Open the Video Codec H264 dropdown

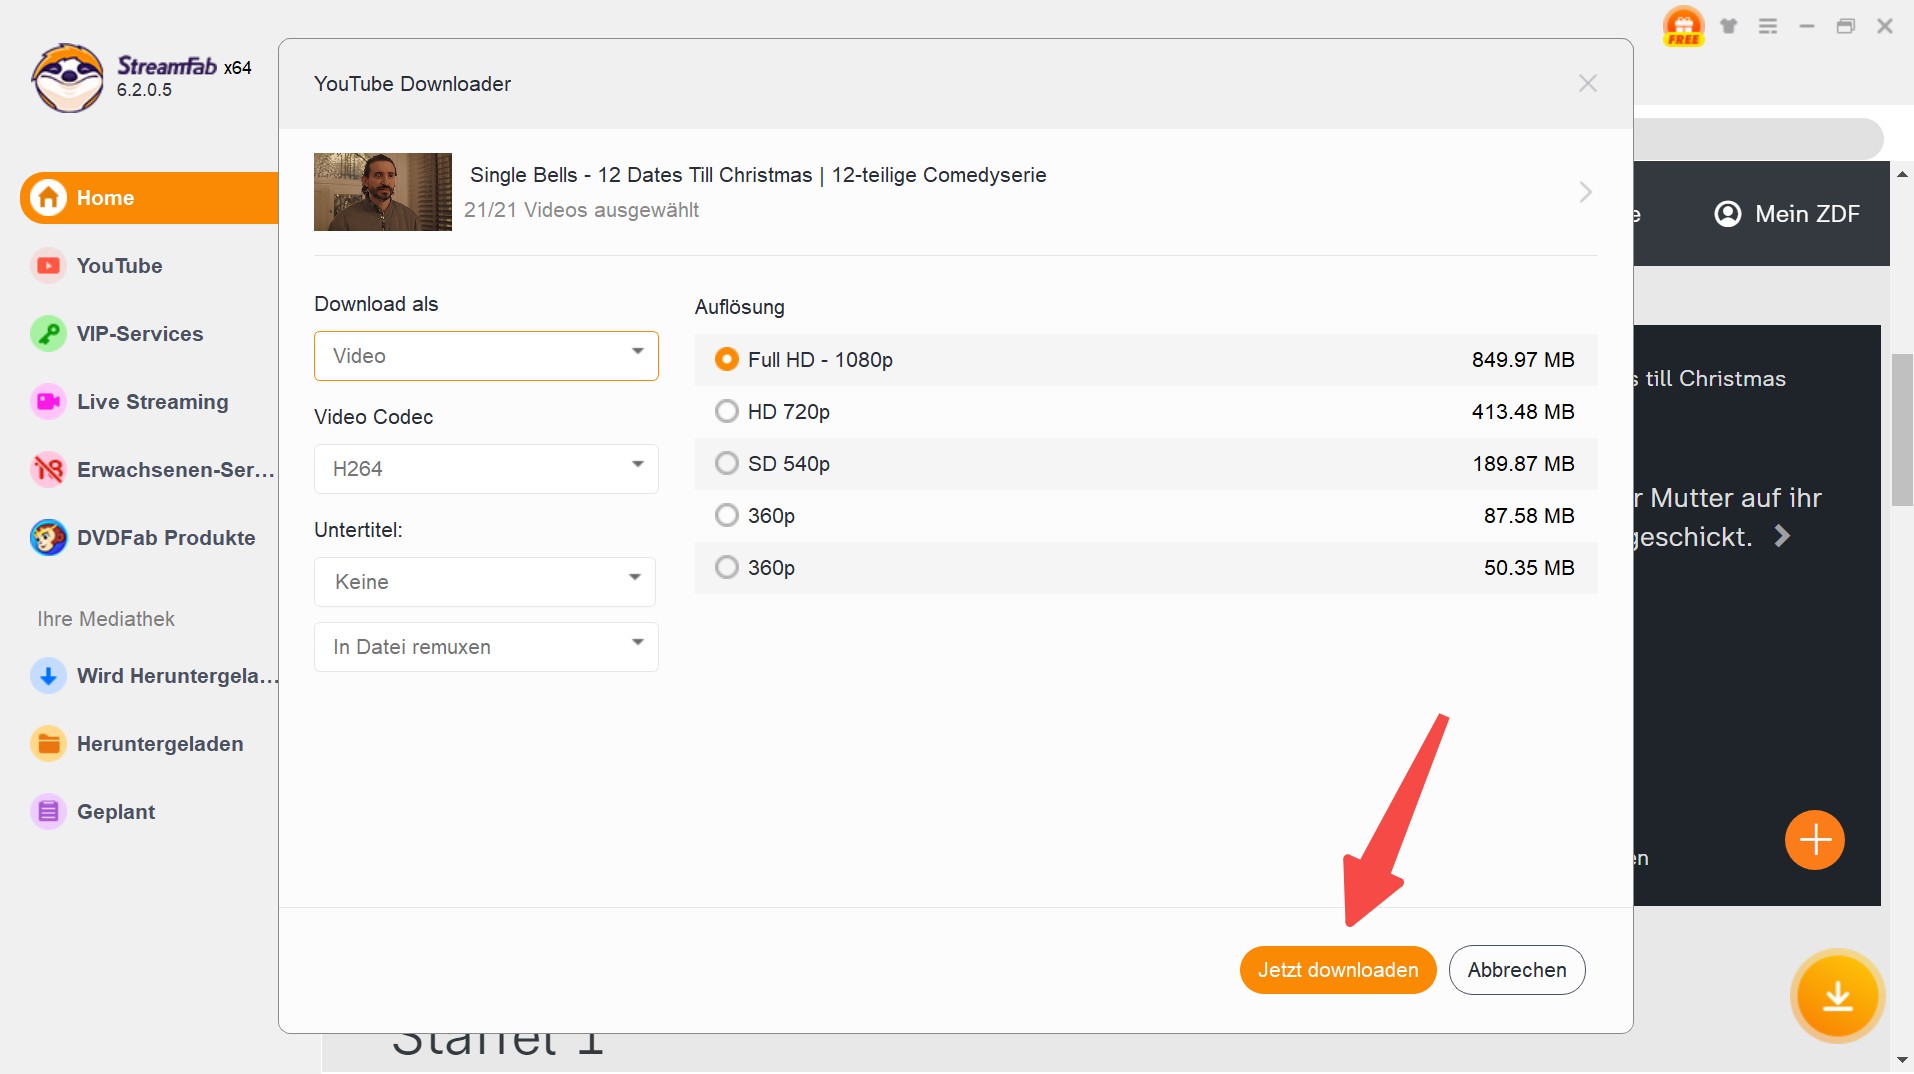click(x=486, y=469)
